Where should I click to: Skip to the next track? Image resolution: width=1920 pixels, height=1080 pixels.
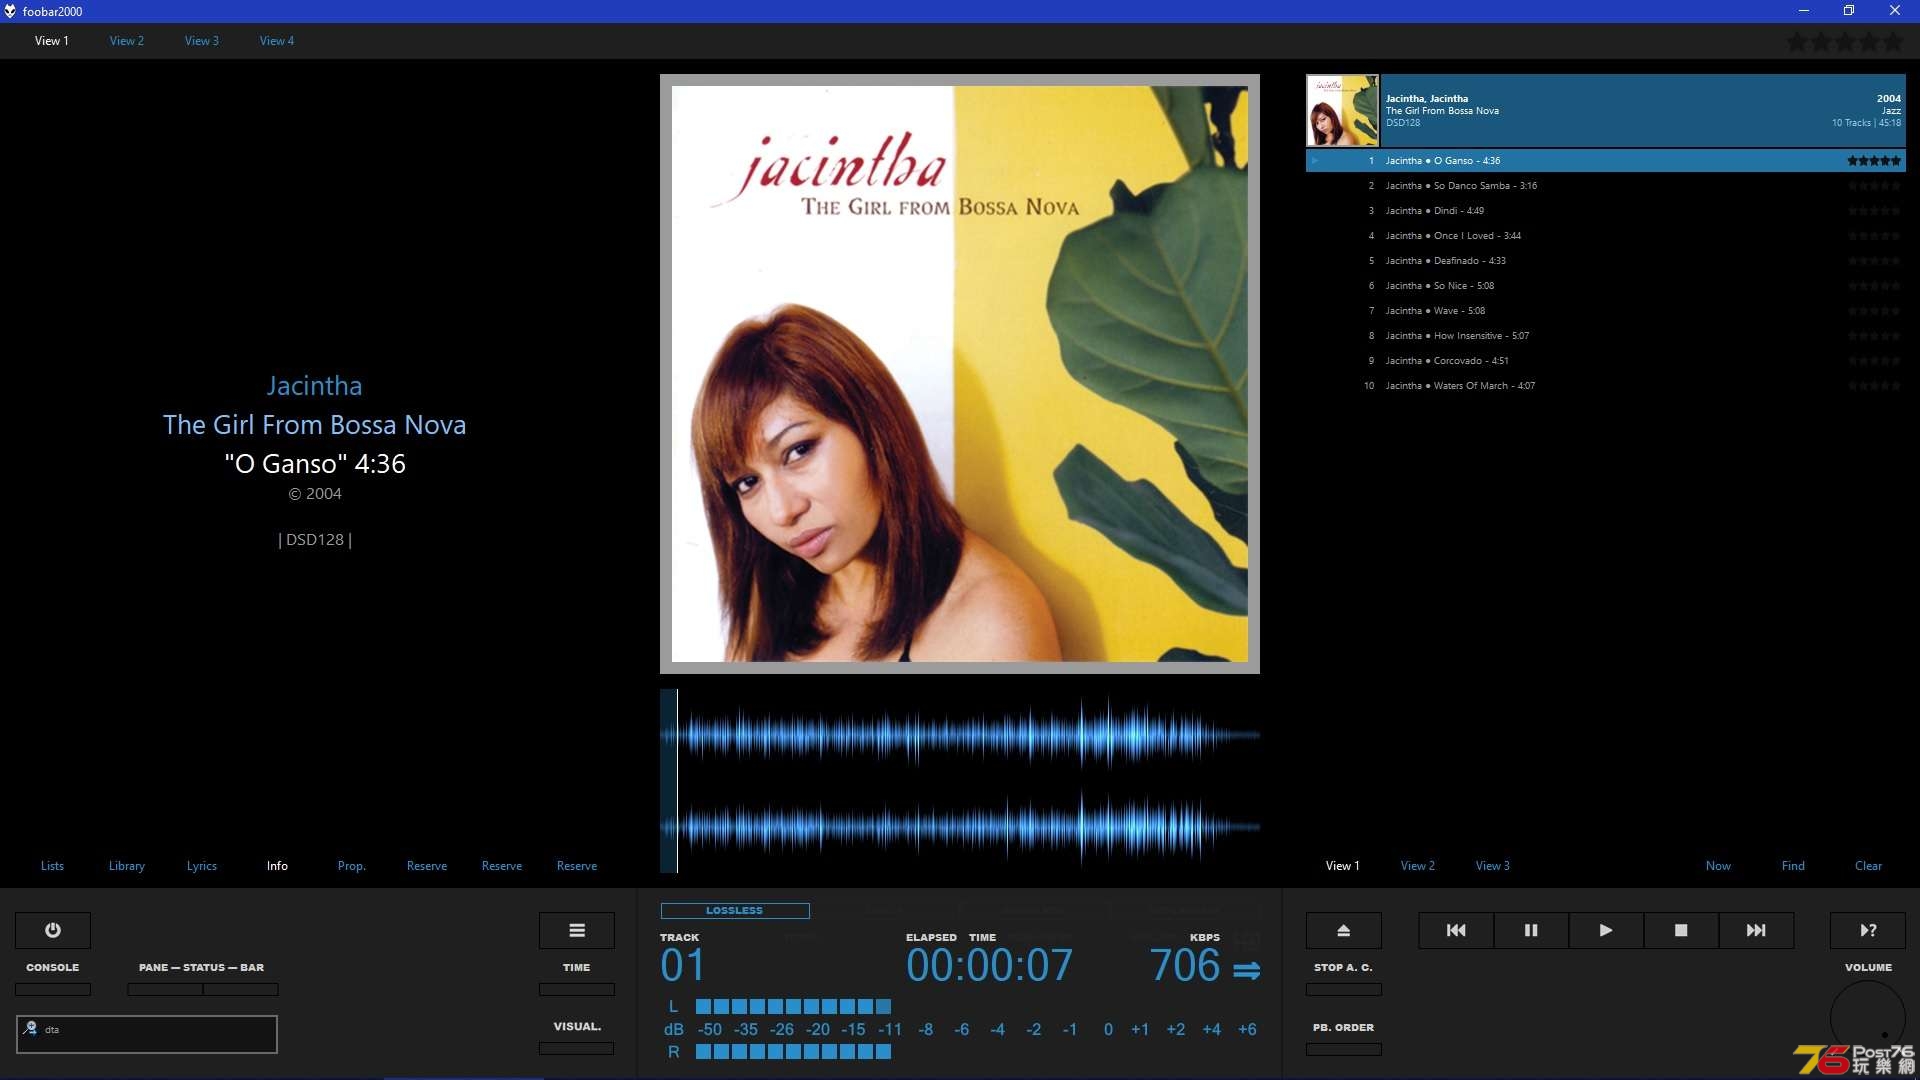pos(1756,930)
